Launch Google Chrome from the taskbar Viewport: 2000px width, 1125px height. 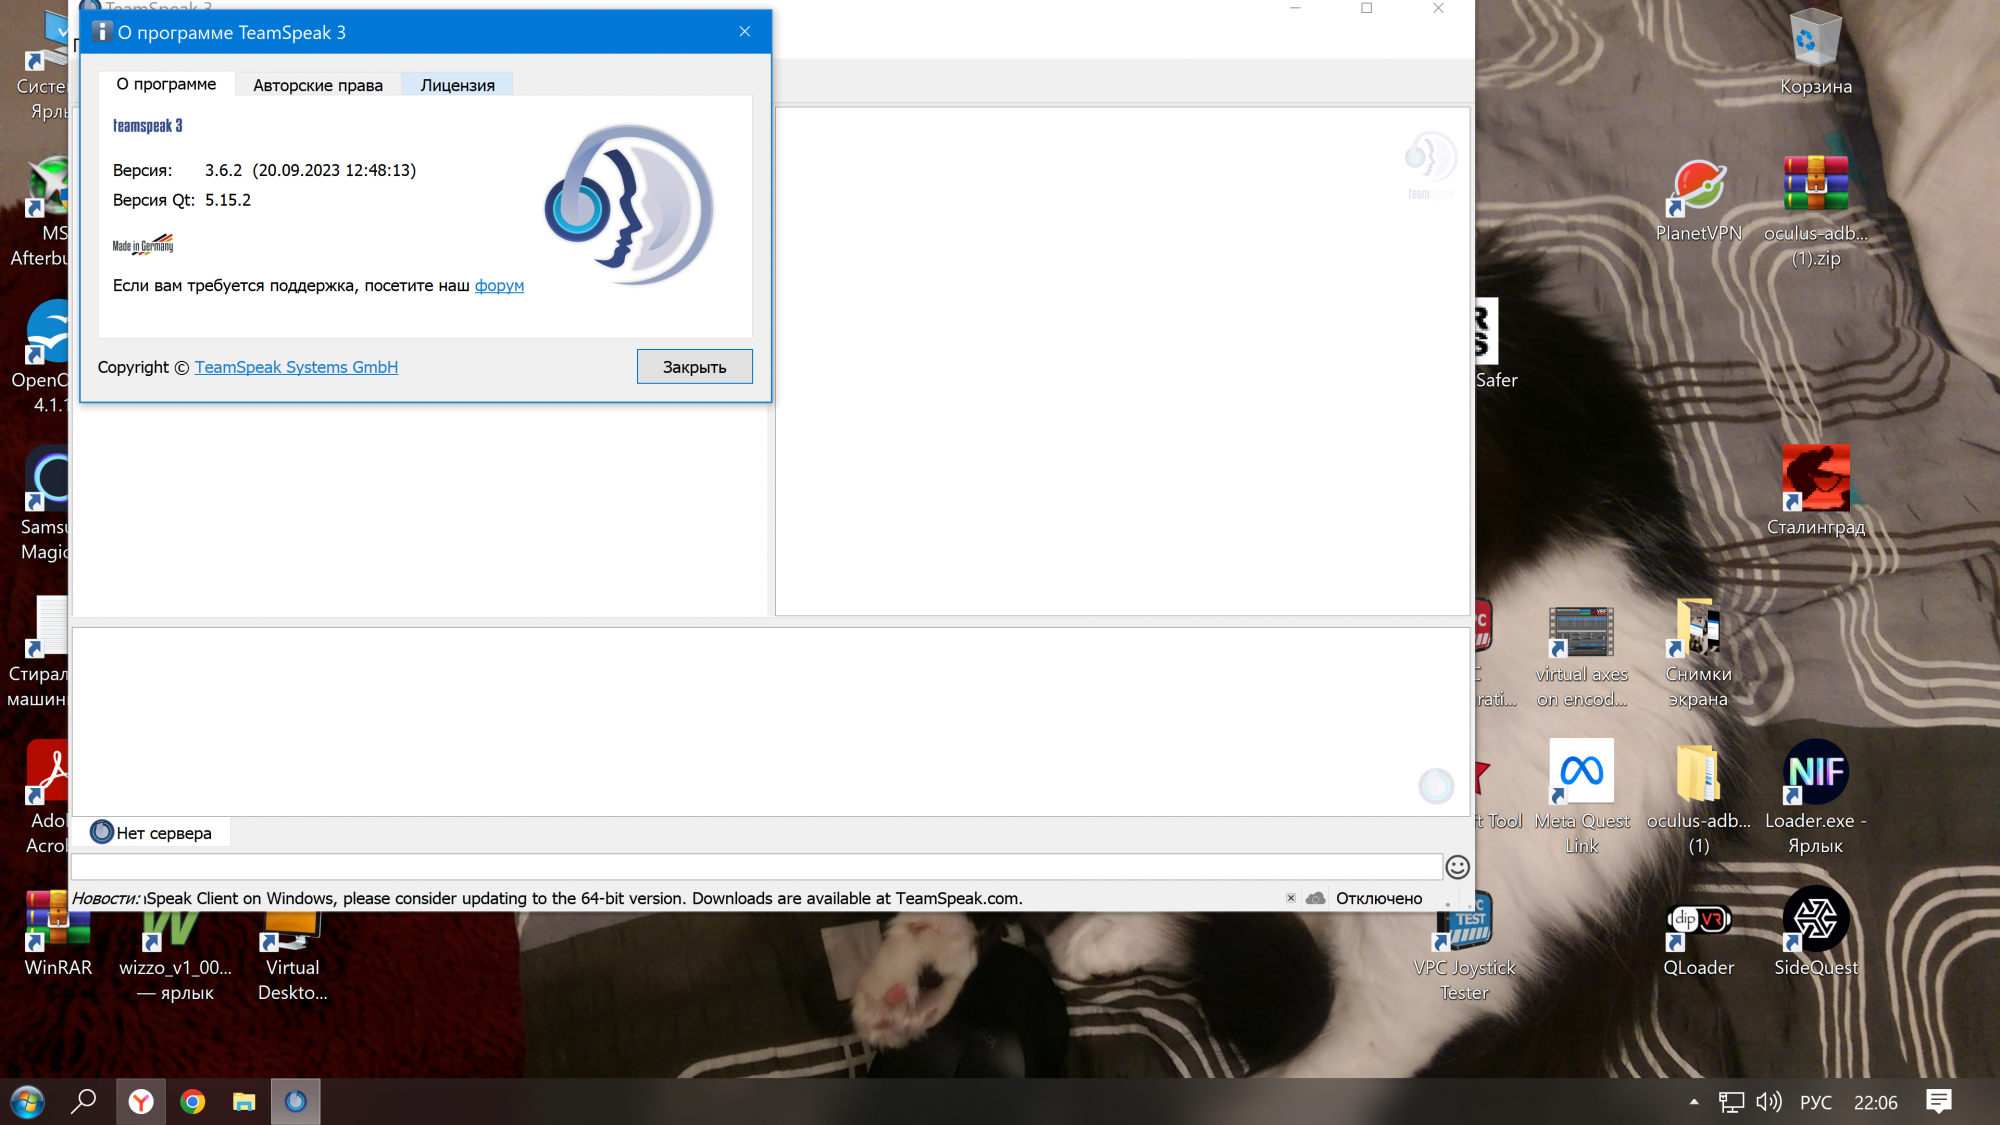pos(193,1101)
